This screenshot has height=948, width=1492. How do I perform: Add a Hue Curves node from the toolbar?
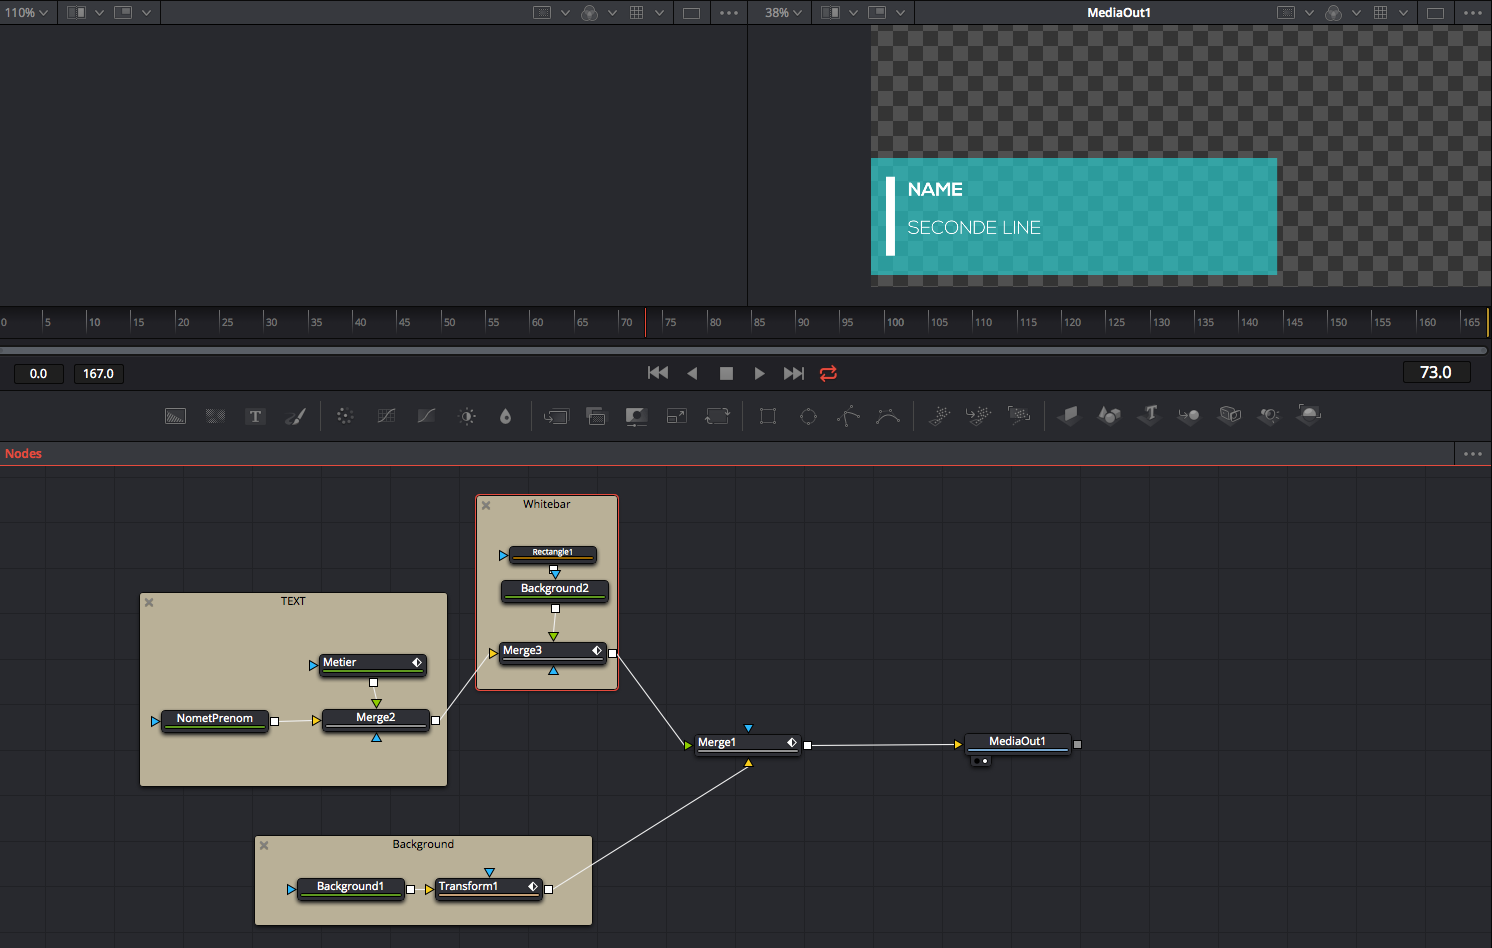coord(426,416)
